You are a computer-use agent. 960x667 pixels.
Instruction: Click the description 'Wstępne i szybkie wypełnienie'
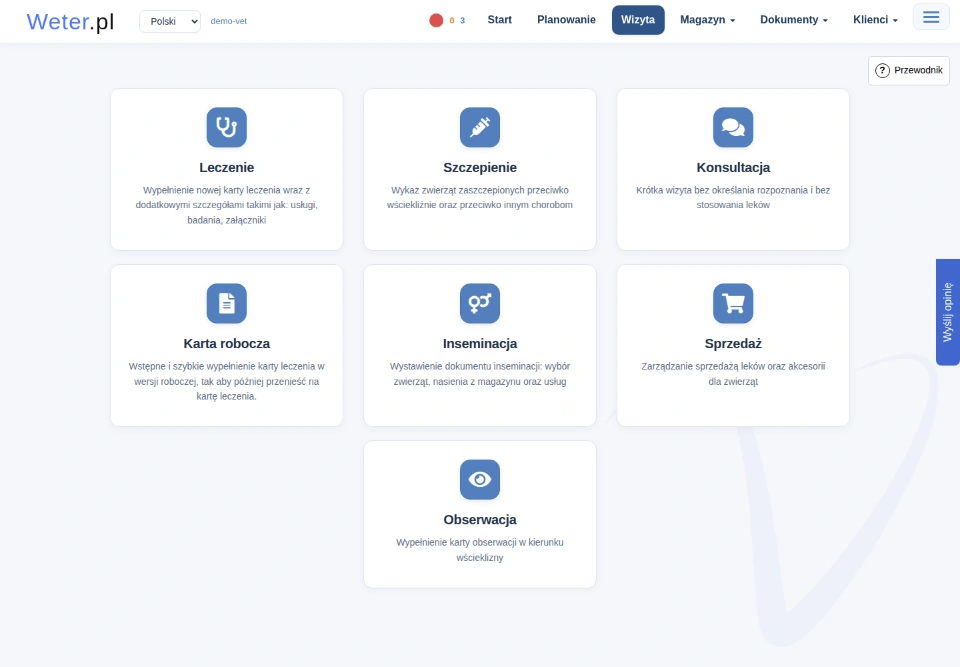pos(227,381)
